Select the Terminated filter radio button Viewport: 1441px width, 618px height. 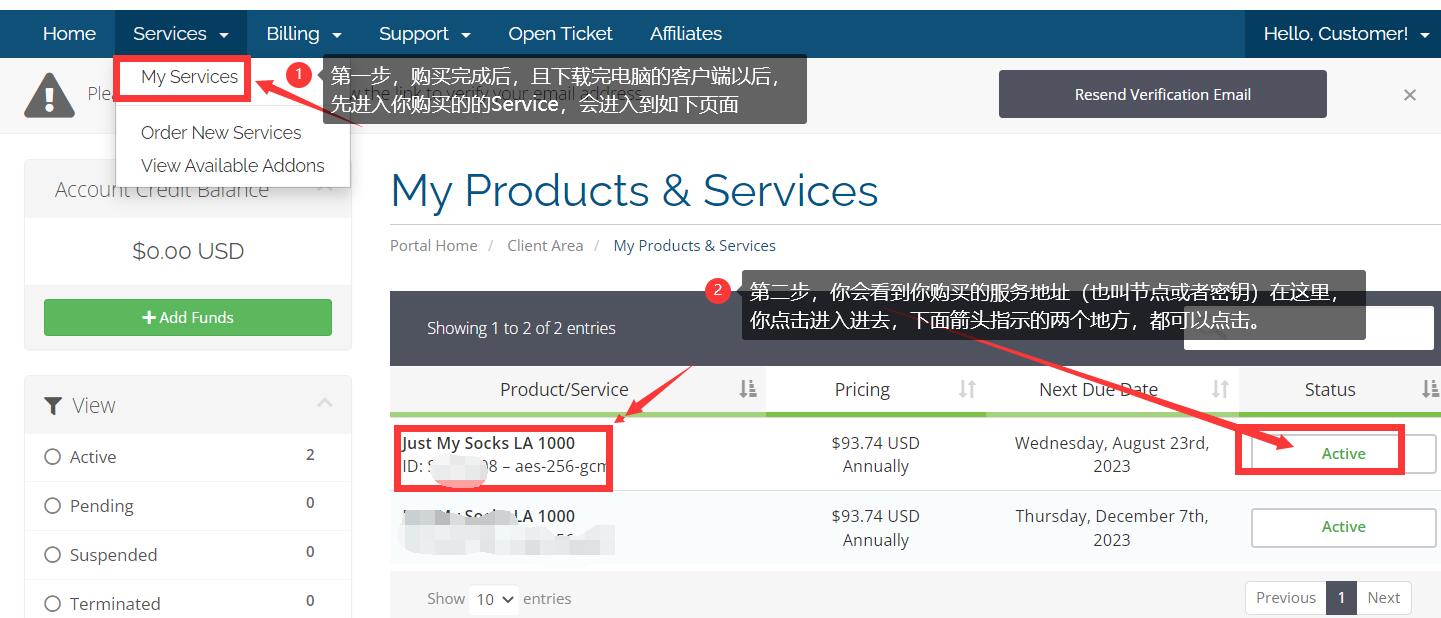[x=53, y=604]
